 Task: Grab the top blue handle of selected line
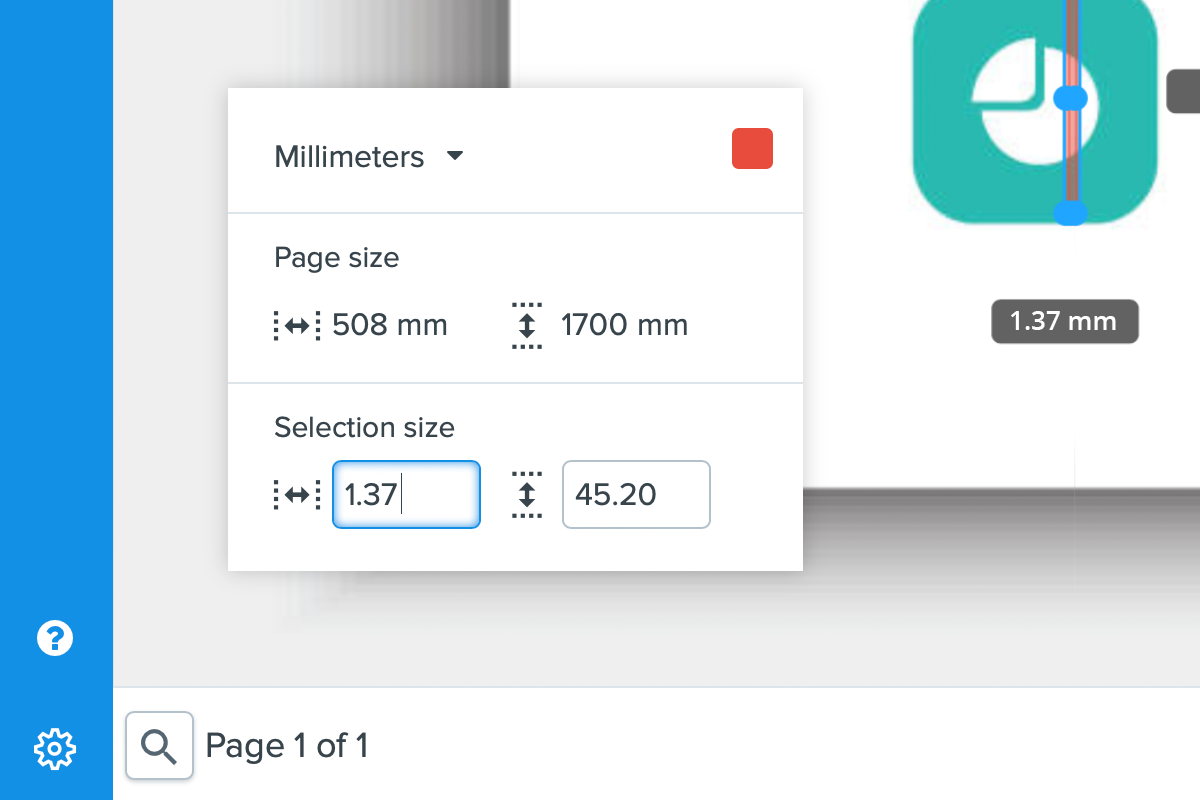(x=1070, y=98)
